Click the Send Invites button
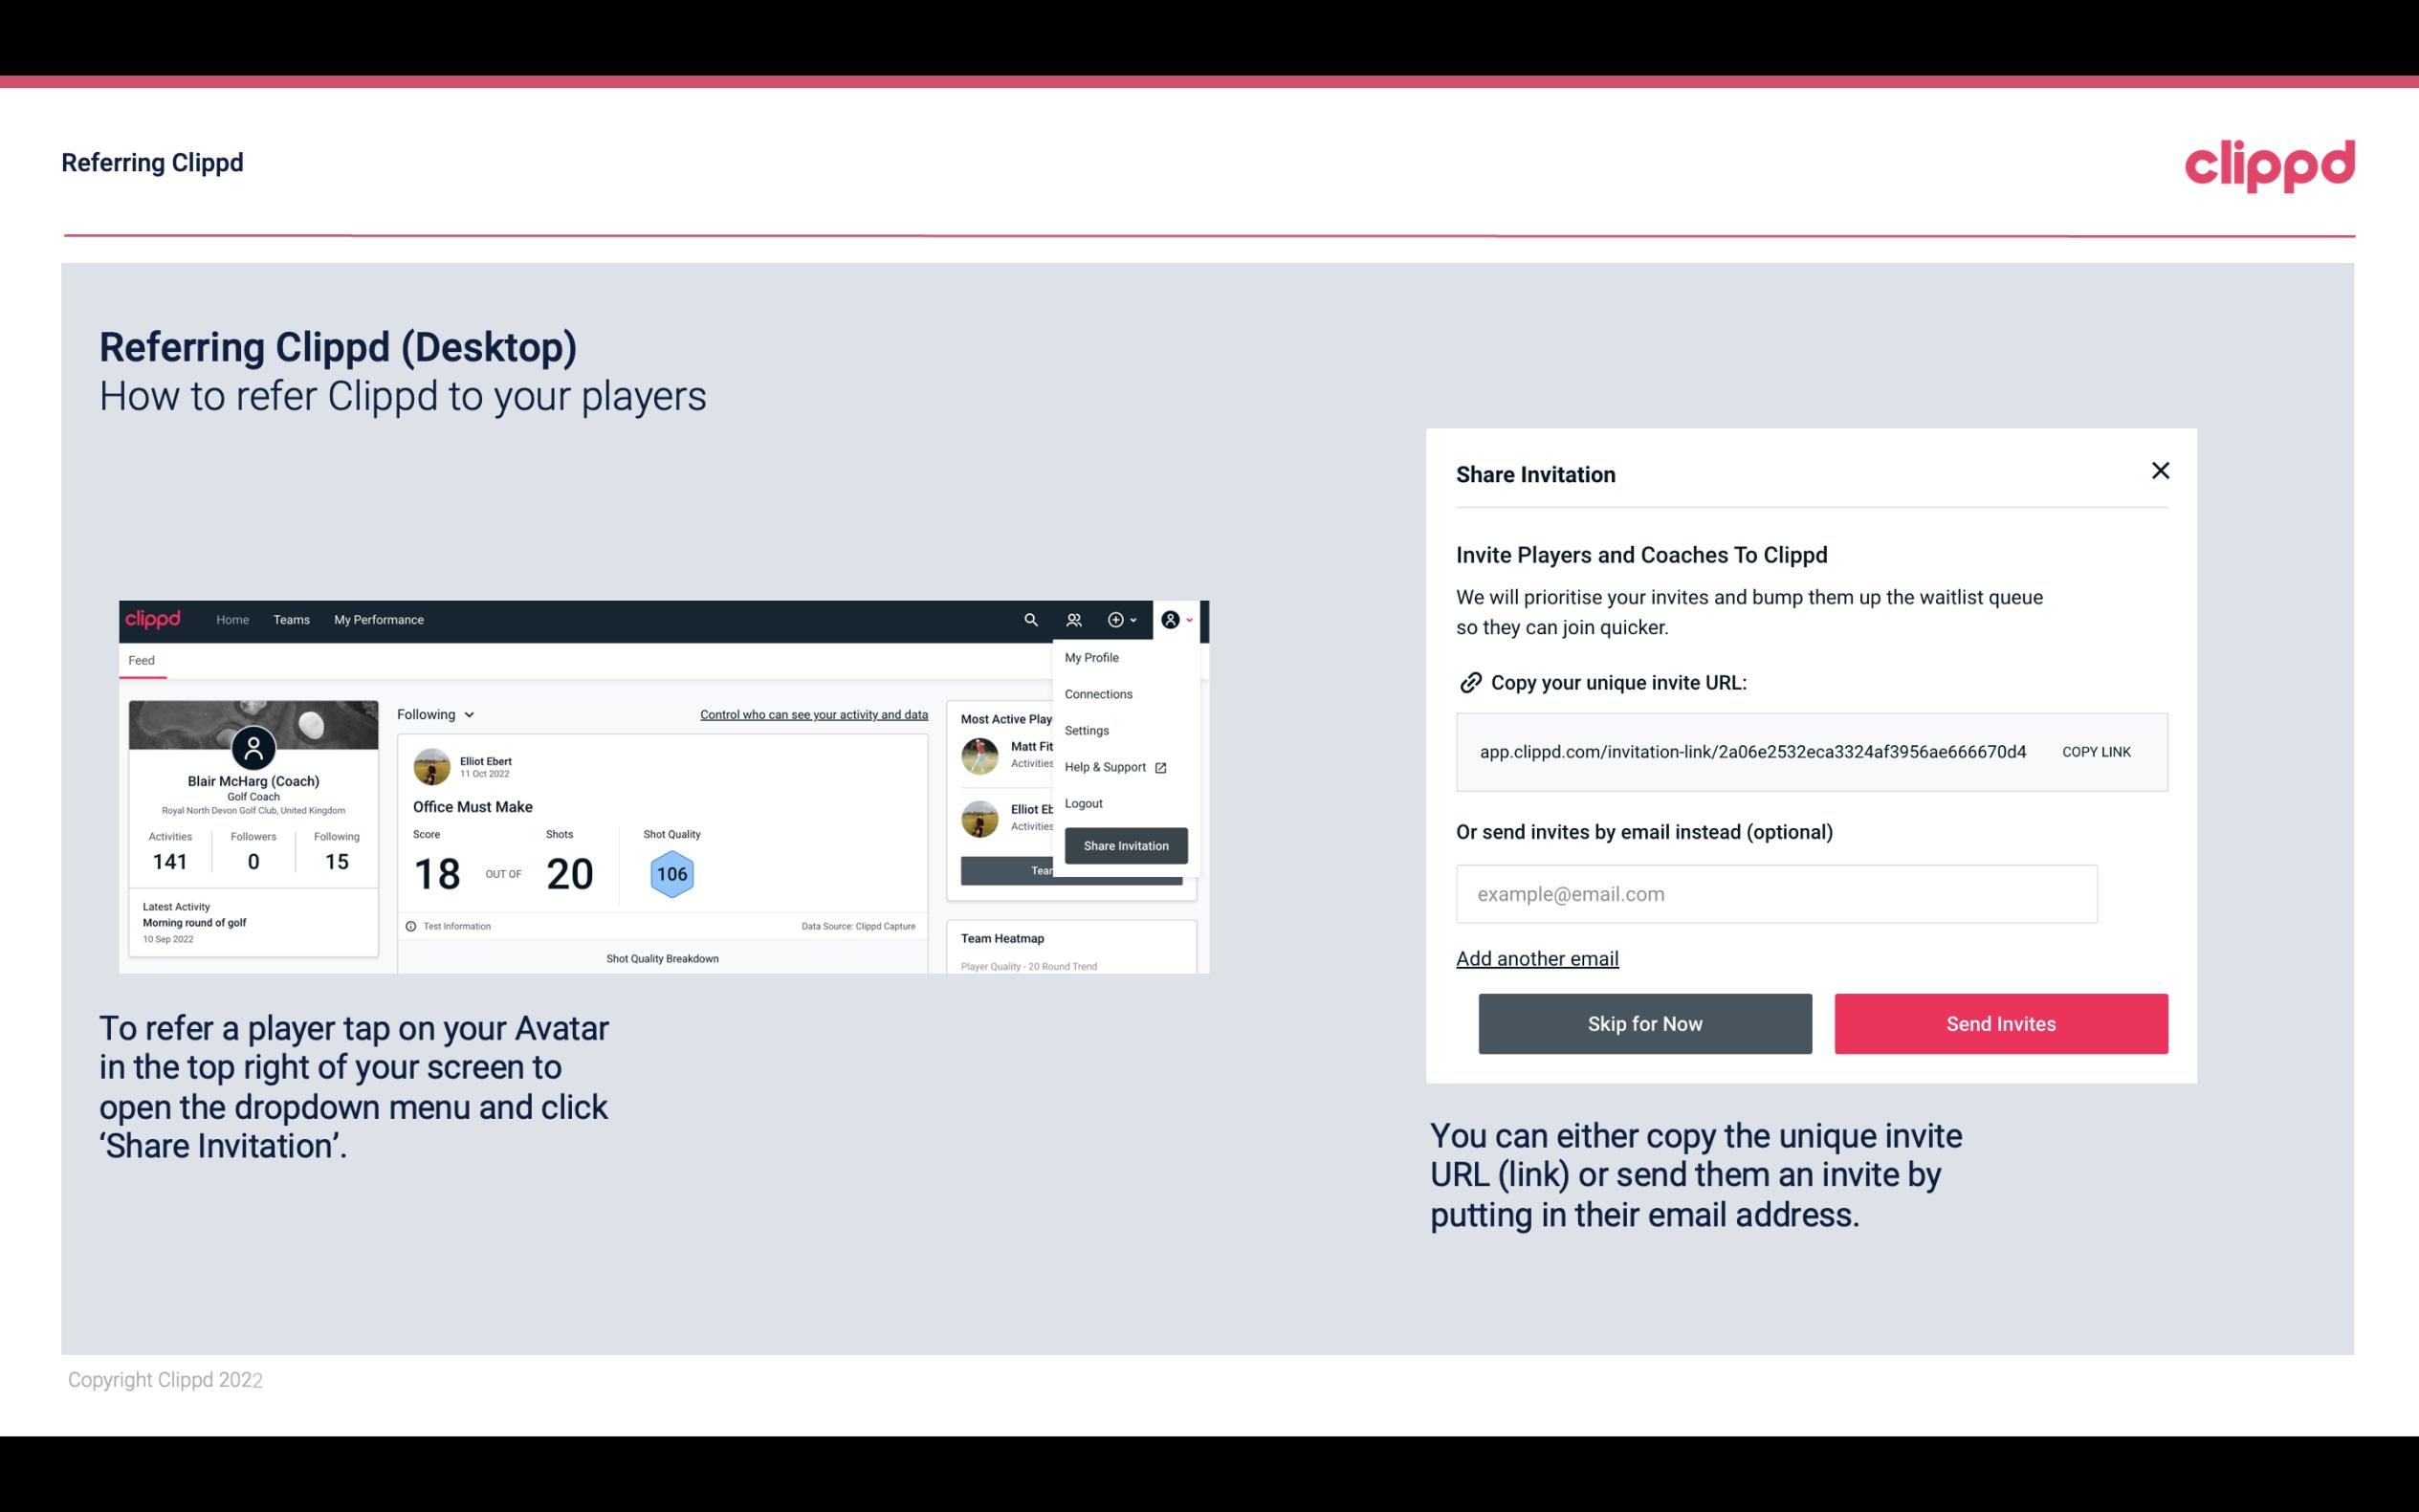The image size is (2419, 1512). click(2001, 1022)
